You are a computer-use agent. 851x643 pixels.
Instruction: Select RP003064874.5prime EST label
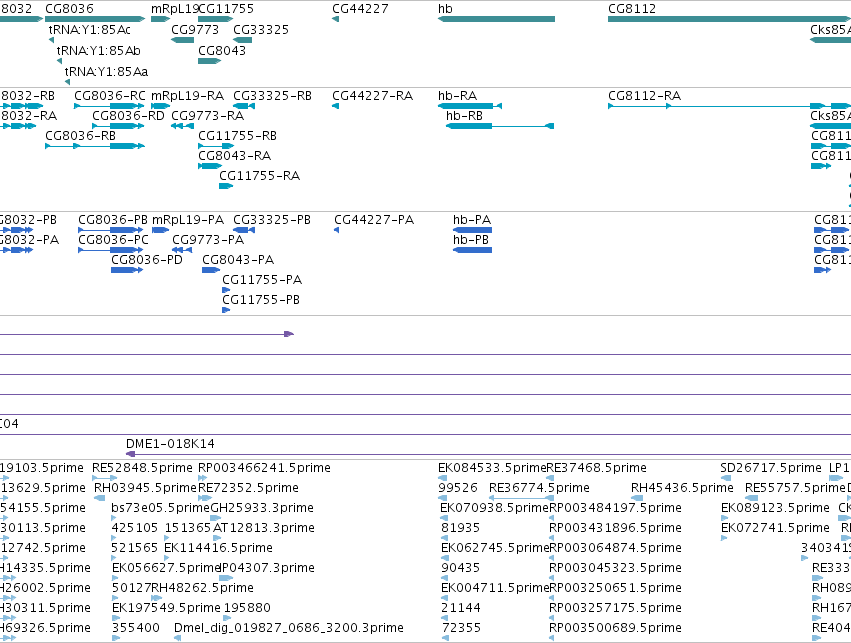pyautogui.click(x=615, y=548)
